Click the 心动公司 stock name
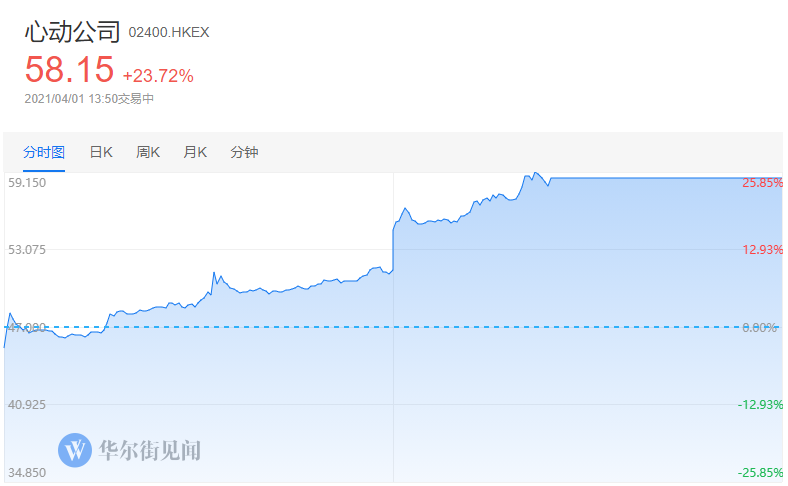Viewport: 788px width, 486px height. pos(72,32)
